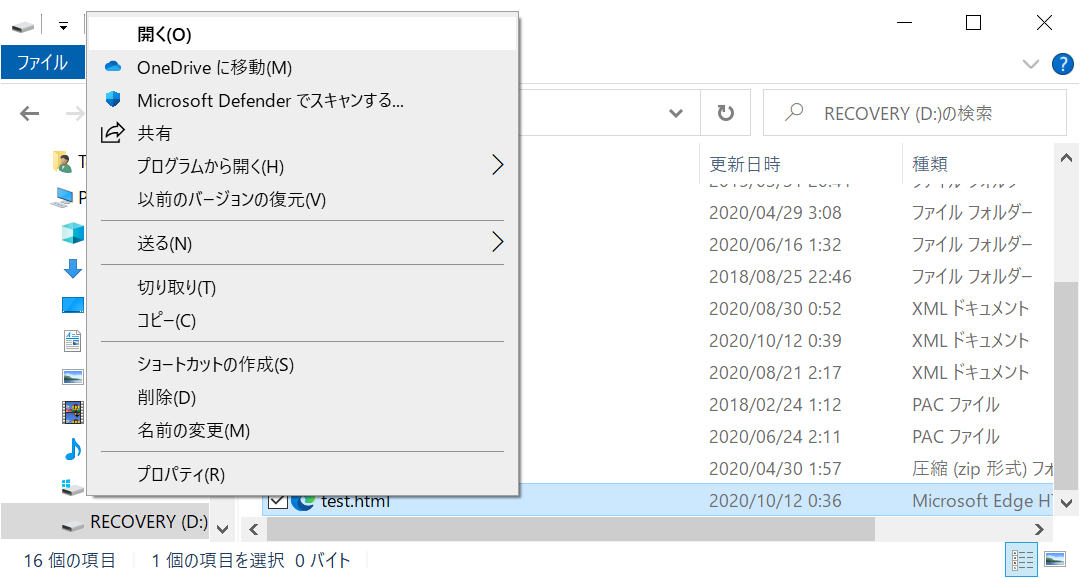Expand Open with (プログラムから開く) submenu

(x=302, y=166)
